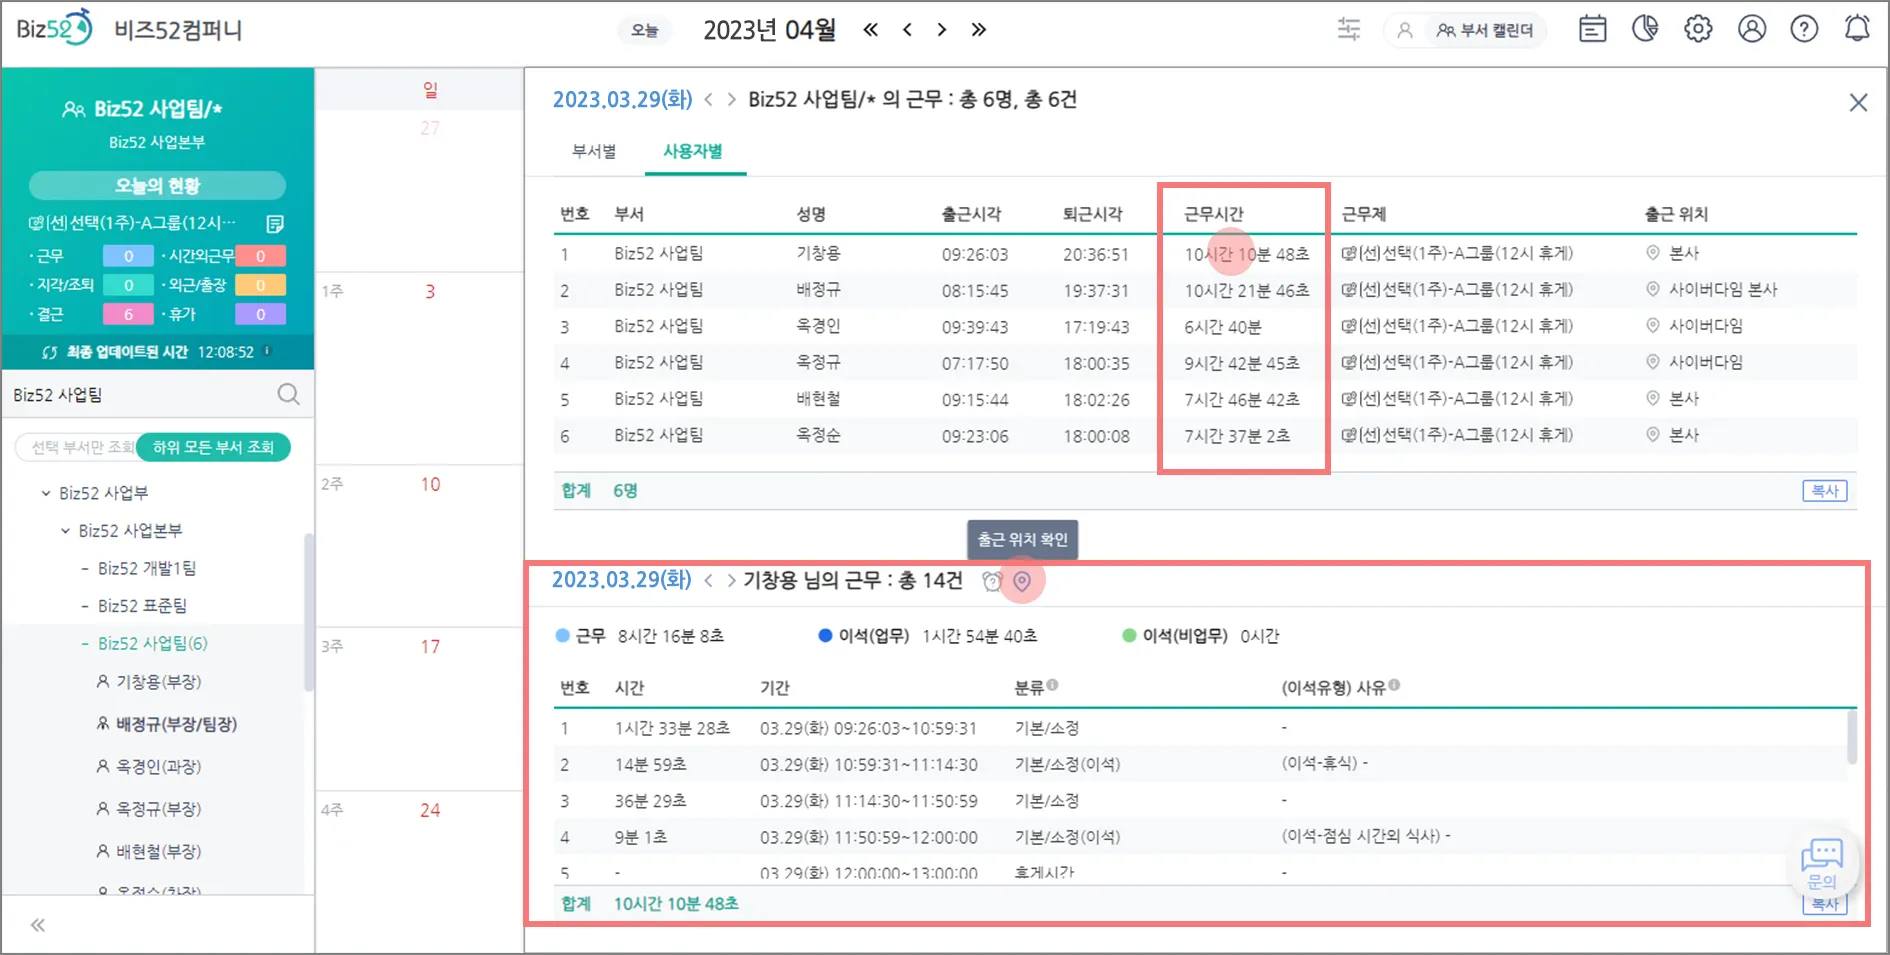Viewport: 1890px width, 955px height.
Task: Open the filter settings sliders icon
Action: (x=1349, y=30)
